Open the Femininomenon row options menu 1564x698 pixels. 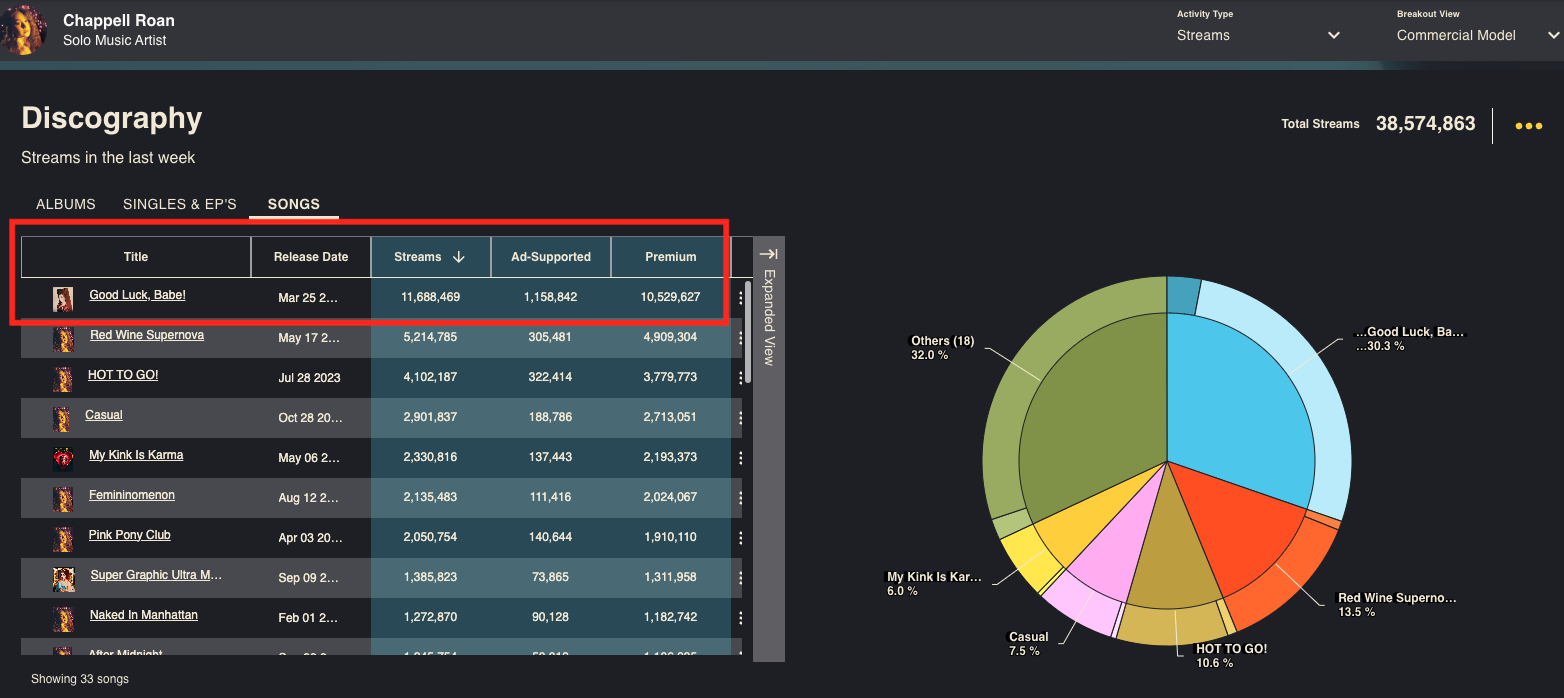coord(741,498)
